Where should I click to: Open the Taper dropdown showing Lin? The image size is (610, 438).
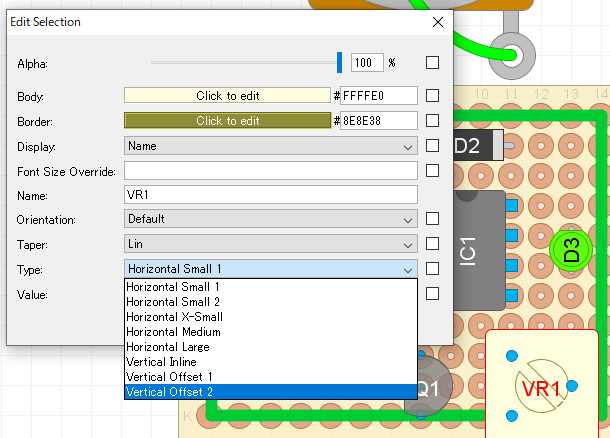(x=271, y=244)
